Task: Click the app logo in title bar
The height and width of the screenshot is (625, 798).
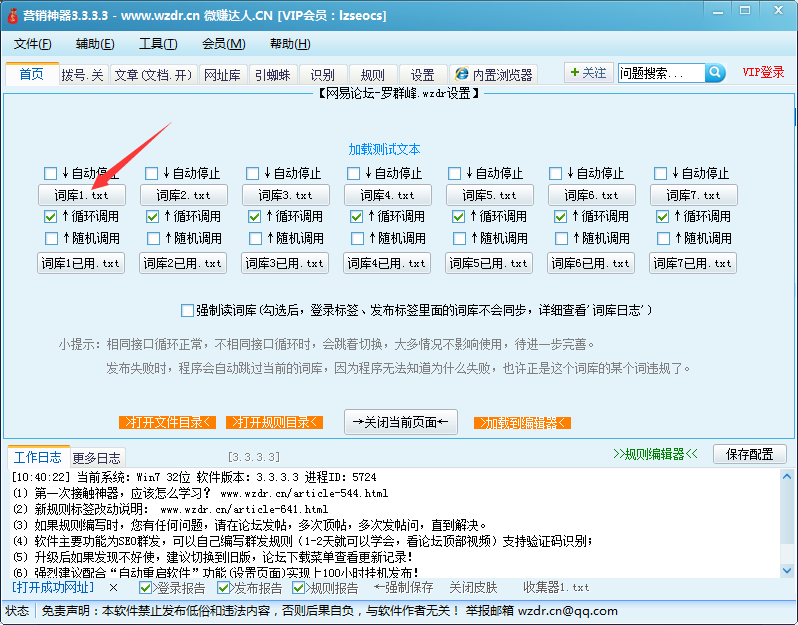Action: pos(12,15)
